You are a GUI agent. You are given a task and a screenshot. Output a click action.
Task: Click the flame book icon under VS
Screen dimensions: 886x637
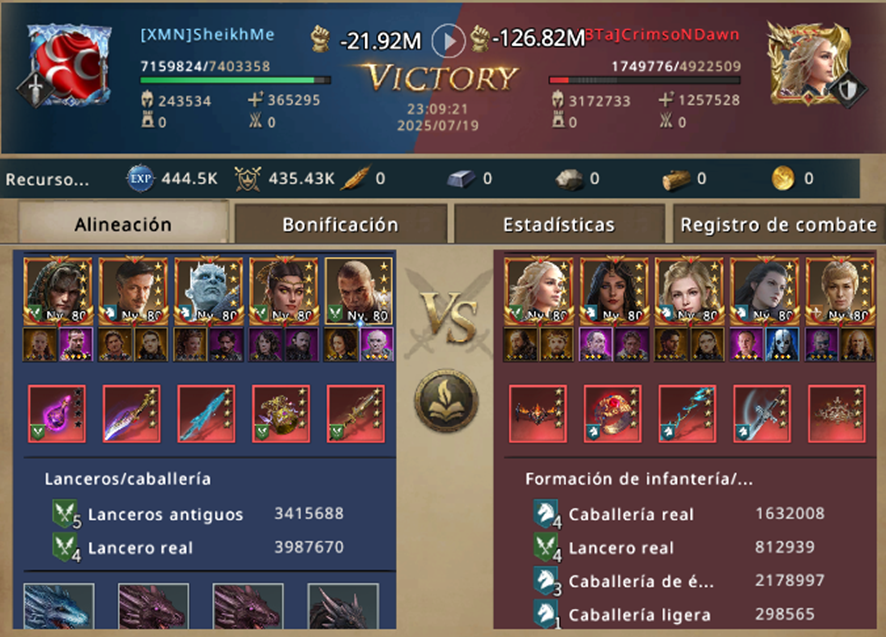[x=446, y=400]
